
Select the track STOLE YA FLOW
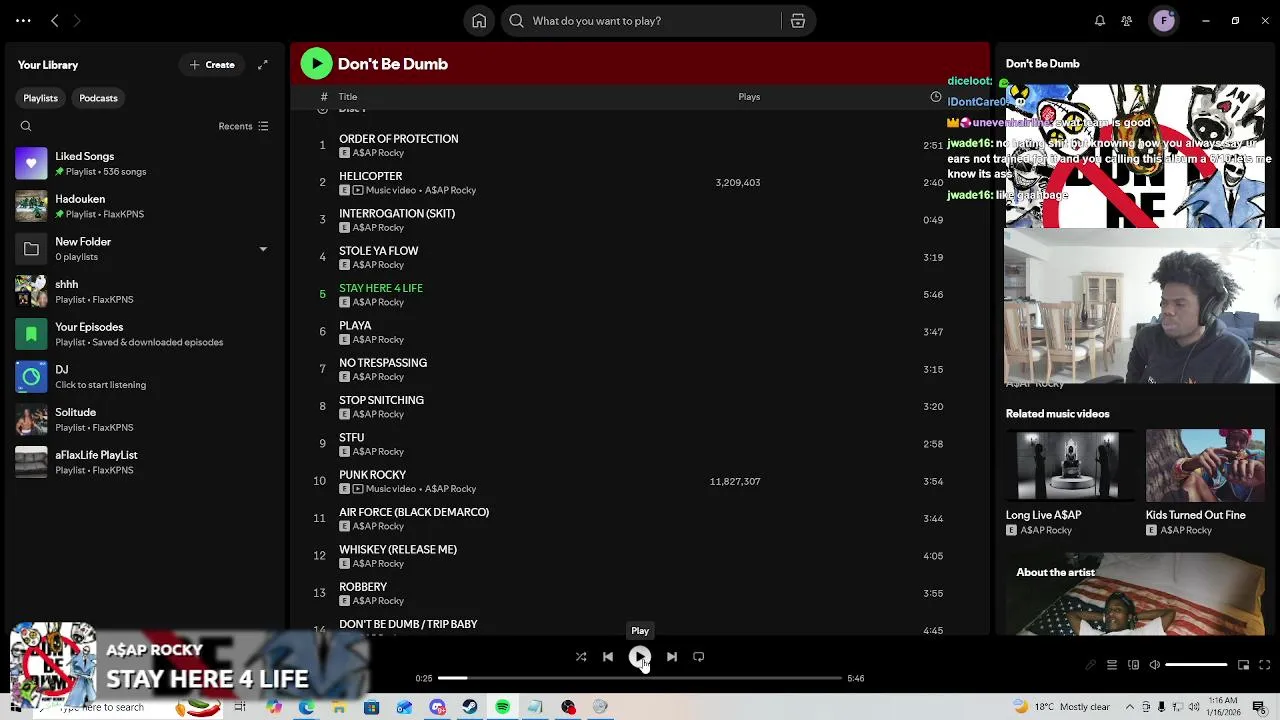click(x=378, y=251)
